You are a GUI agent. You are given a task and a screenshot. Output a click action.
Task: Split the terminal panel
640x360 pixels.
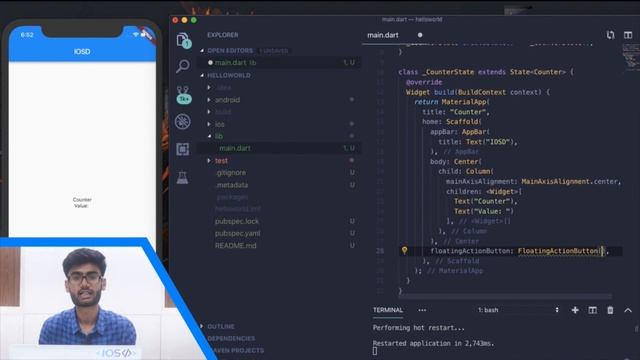pyautogui.click(x=592, y=310)
